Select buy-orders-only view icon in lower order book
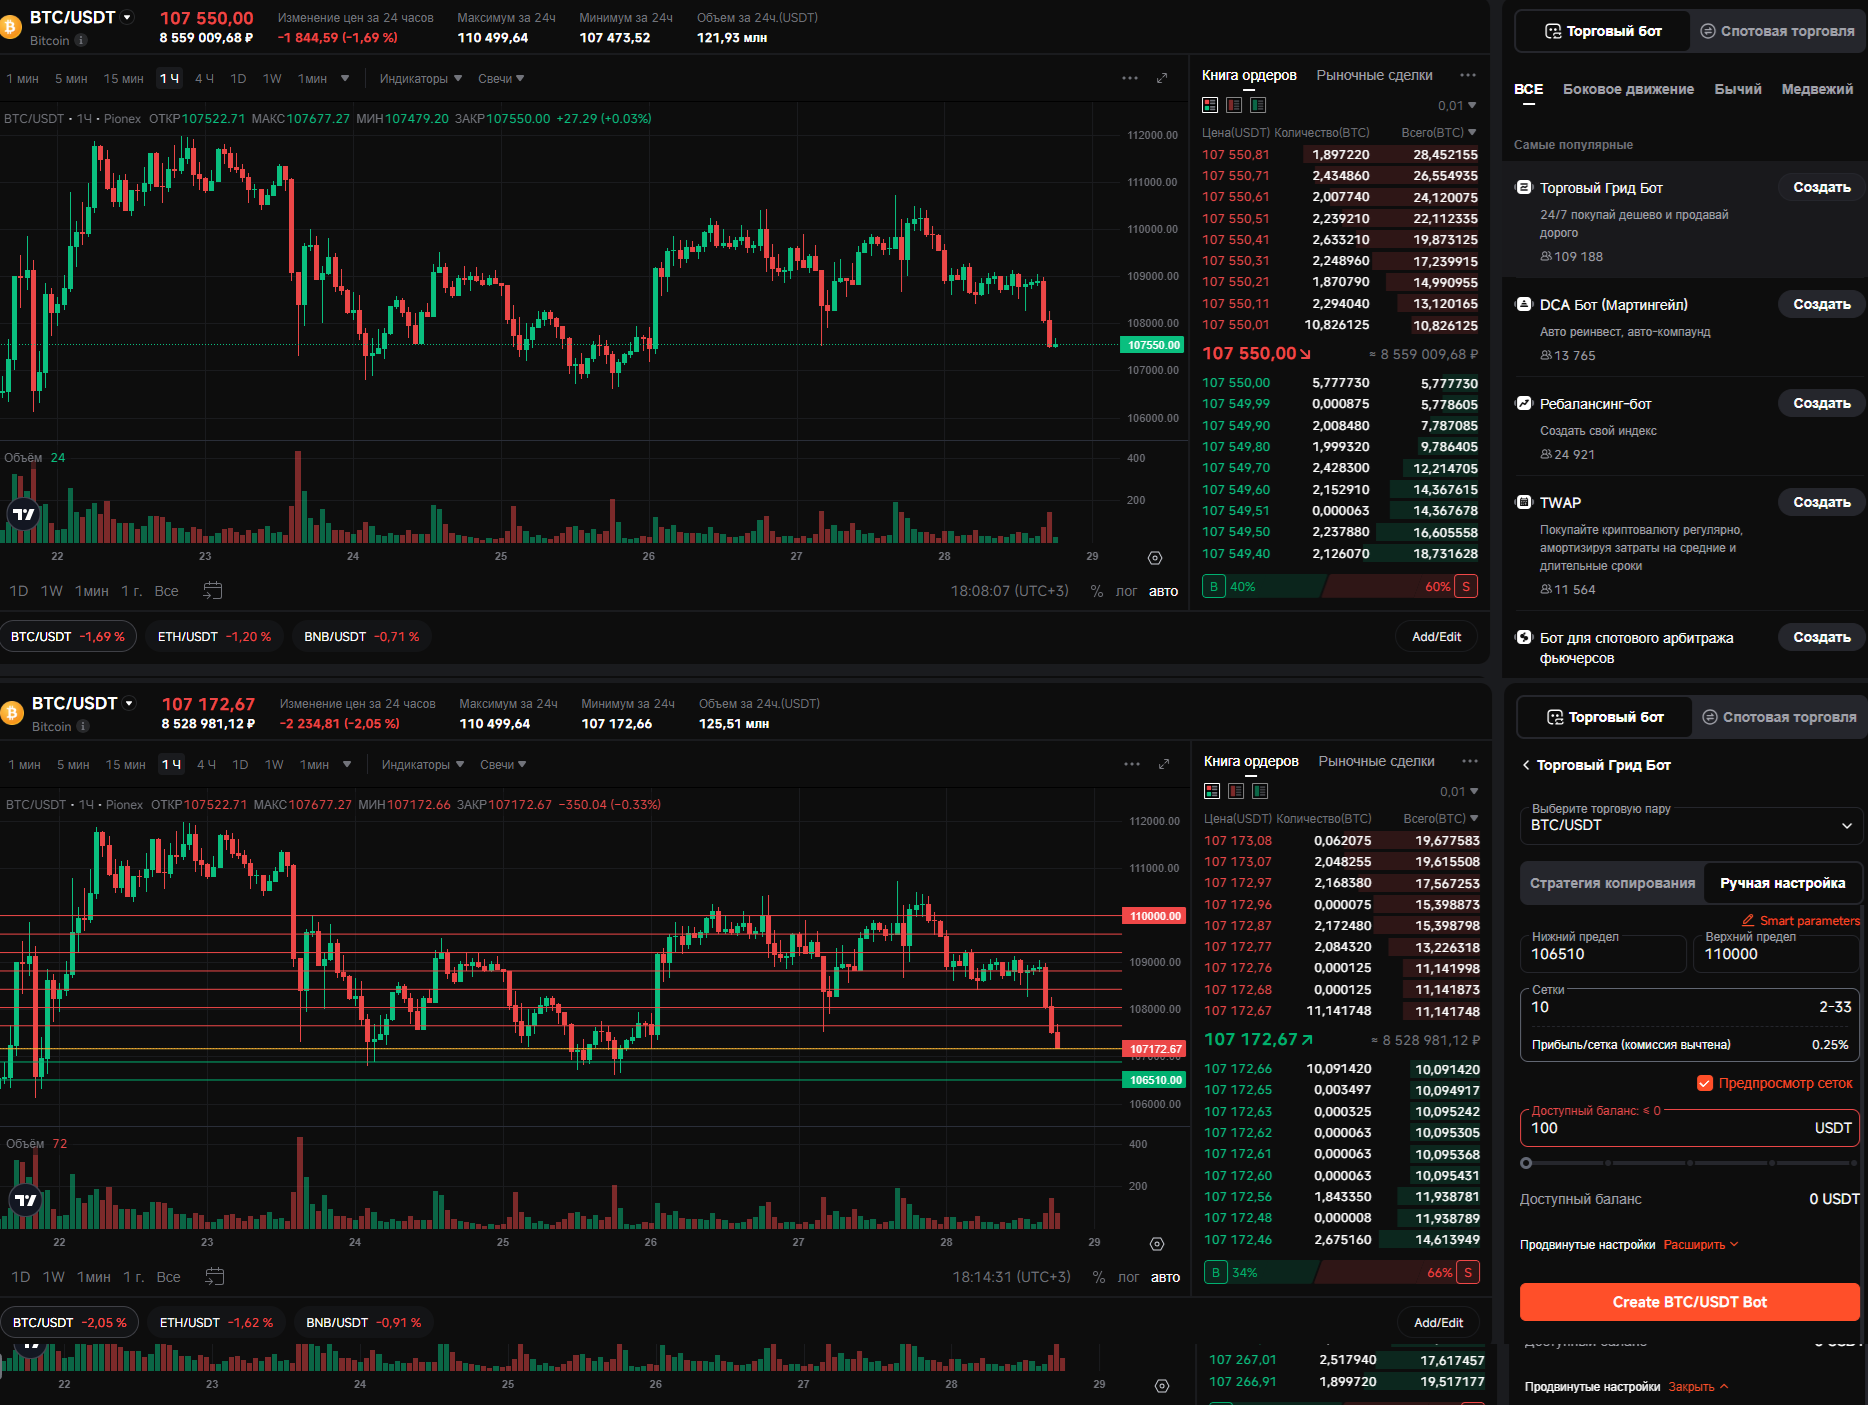This screenshot has width=1868, height=1405. [x=1260, y=791]
